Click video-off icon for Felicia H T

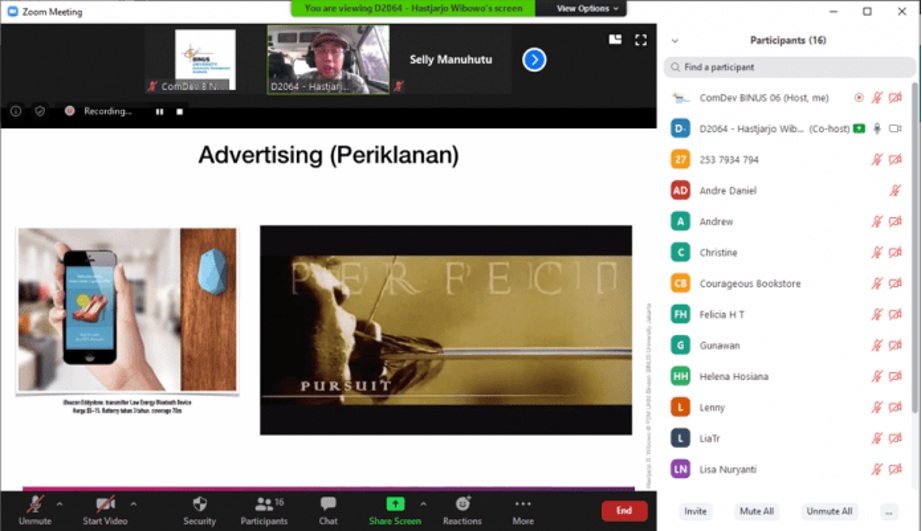pos(895,315)
